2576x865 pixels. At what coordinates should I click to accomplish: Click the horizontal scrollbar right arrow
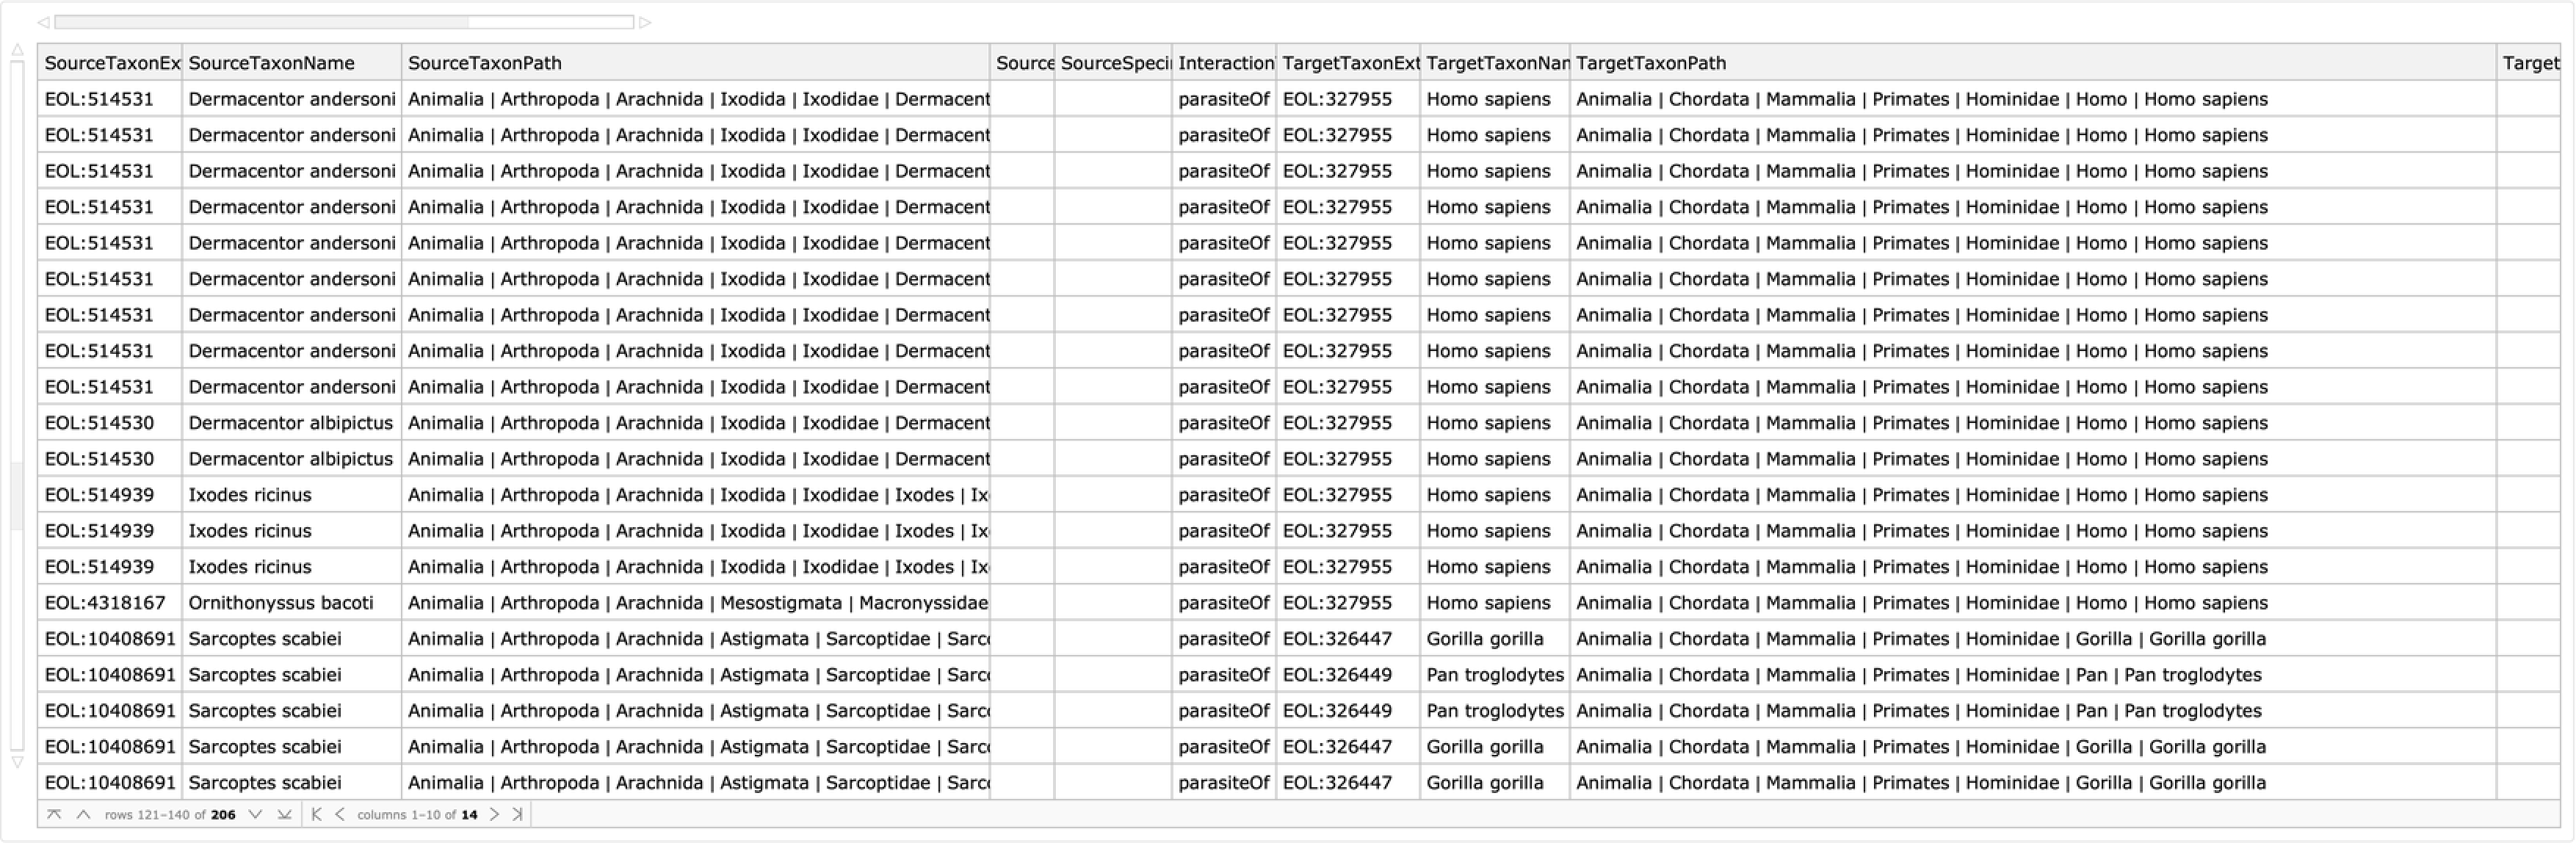(x=646, y=22)
